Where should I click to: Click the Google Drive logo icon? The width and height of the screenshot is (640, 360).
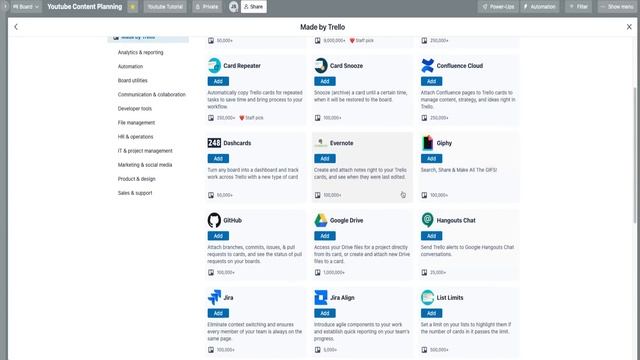pyautogui.click(x=321, y=220)
